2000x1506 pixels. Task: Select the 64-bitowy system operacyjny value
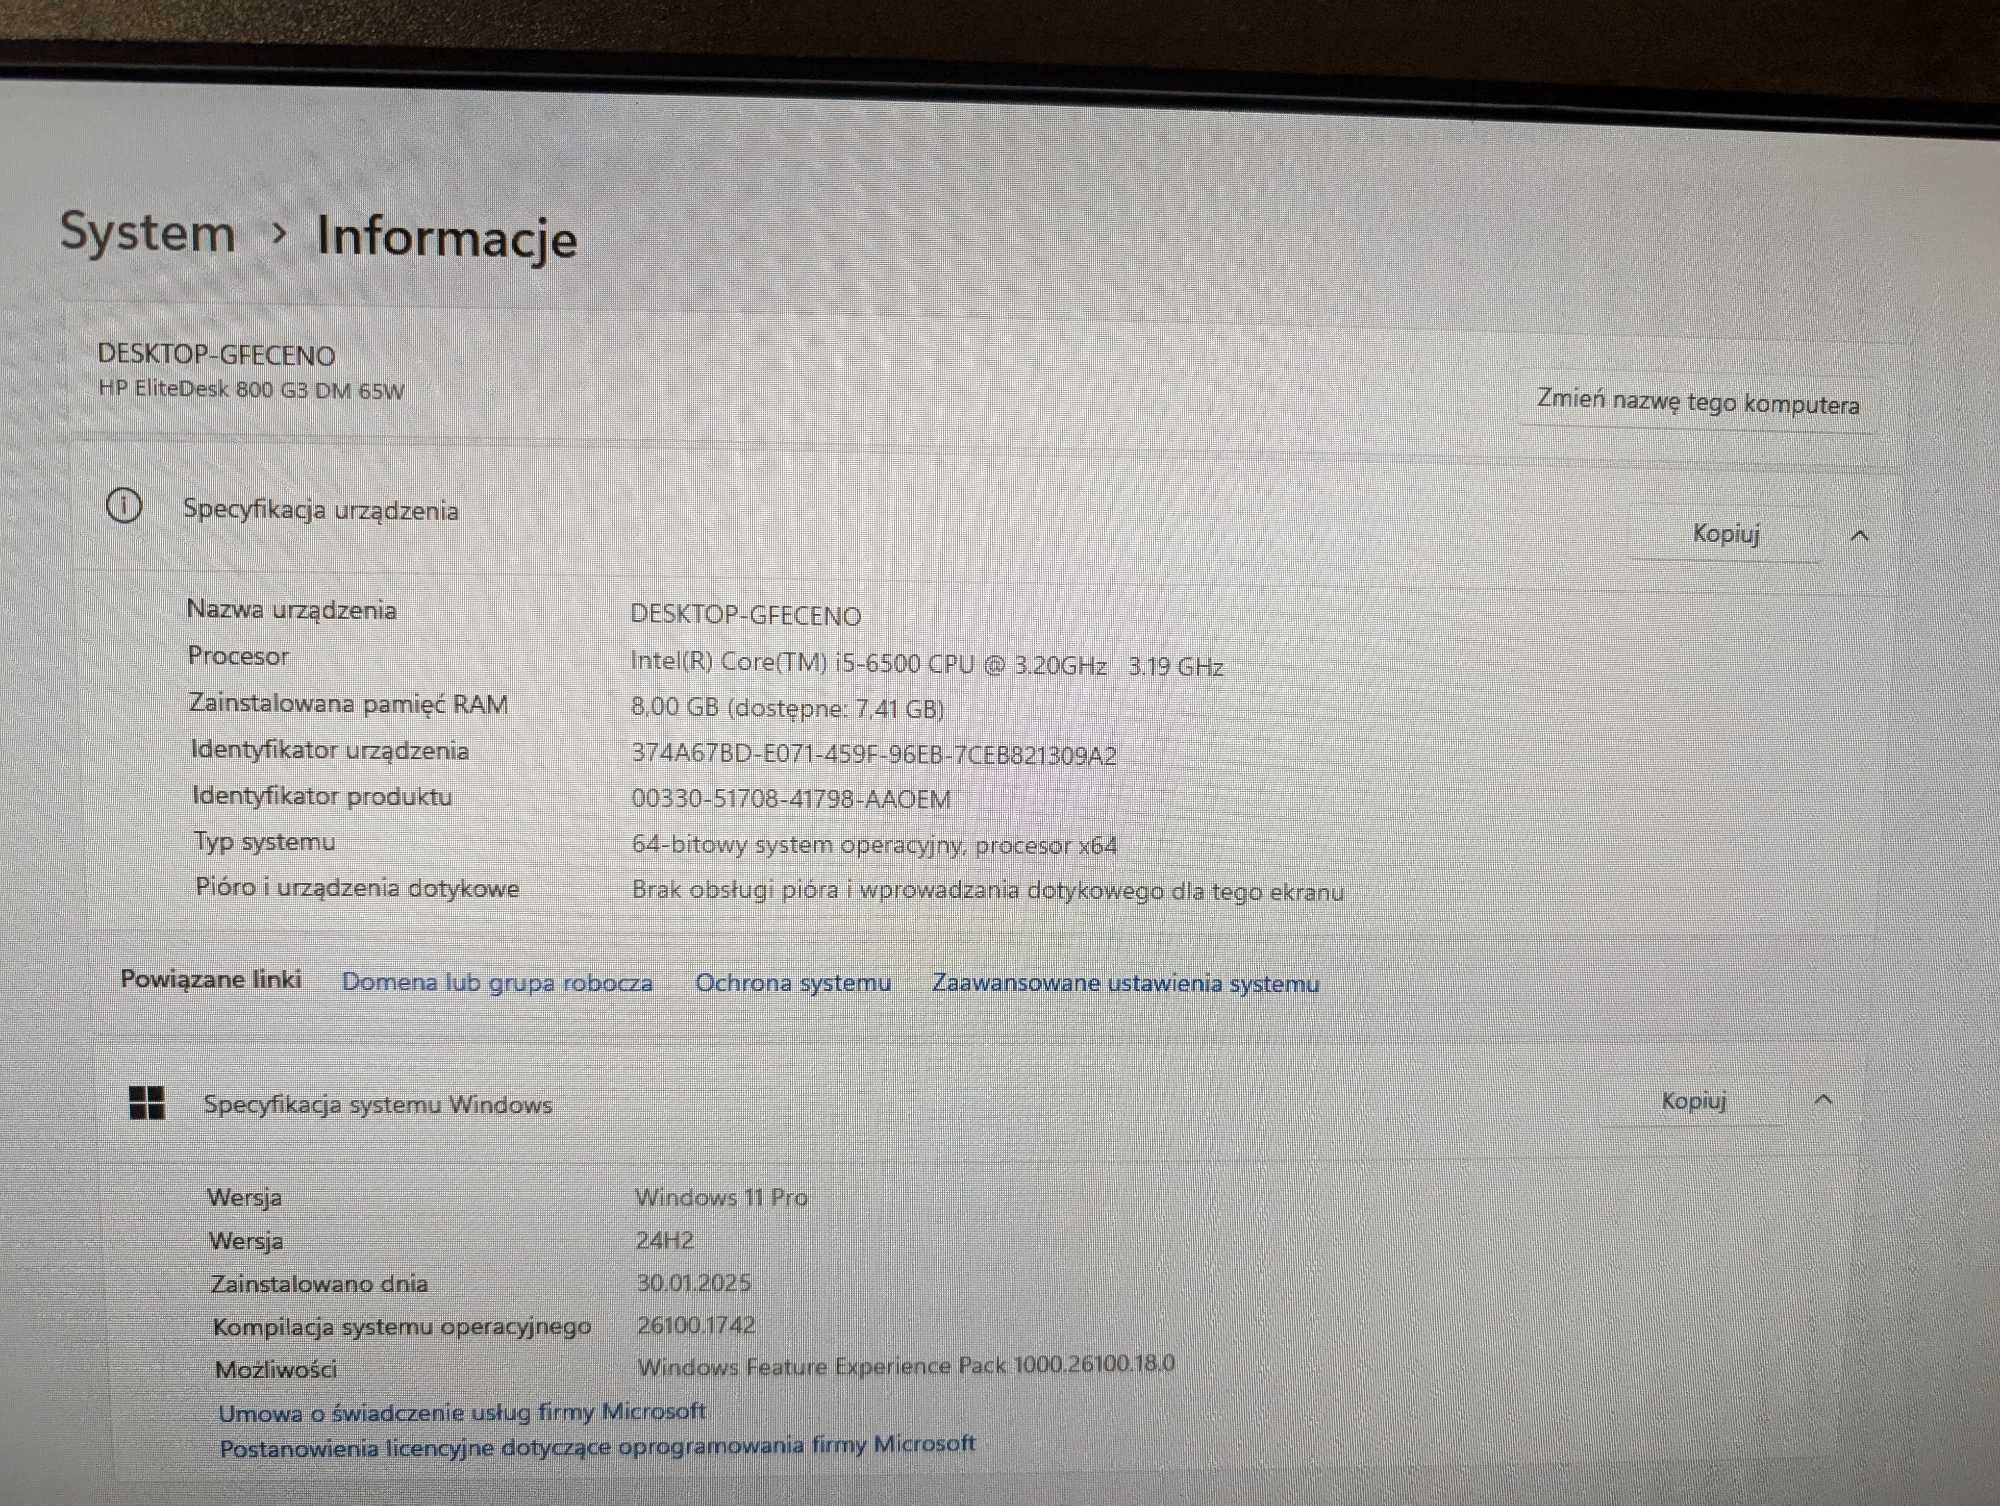point(873,845)
